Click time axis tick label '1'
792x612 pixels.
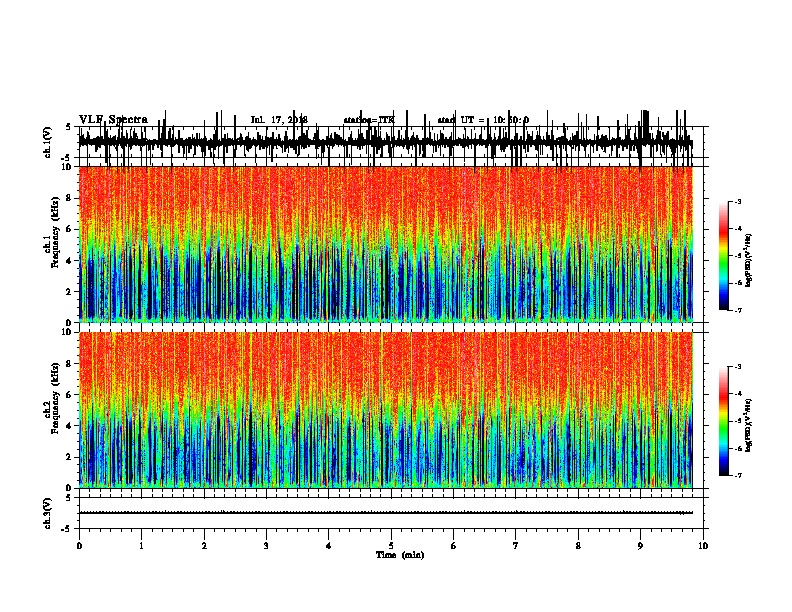pyautogui.click(x=141, y=545)
